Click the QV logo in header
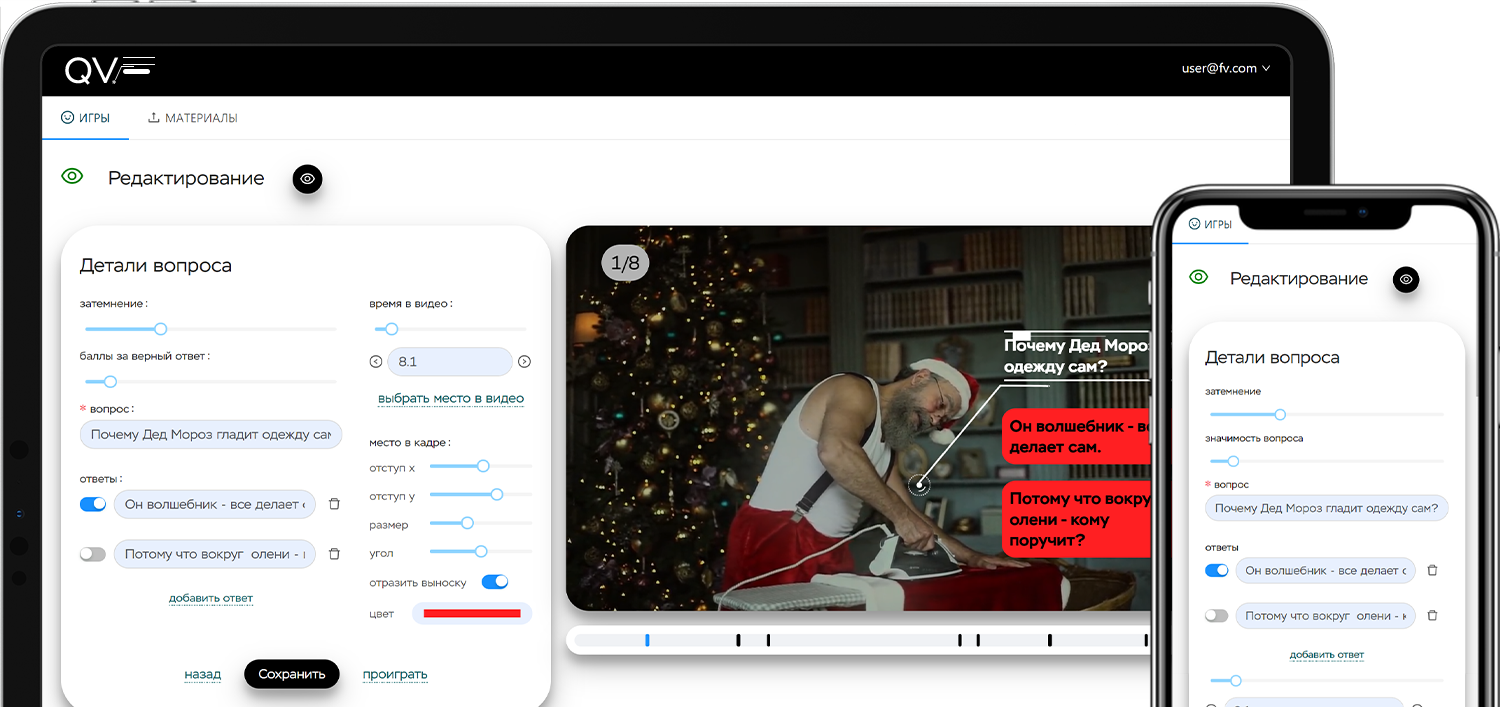The width and height of the screenshot is (1500, 707). 109,70
